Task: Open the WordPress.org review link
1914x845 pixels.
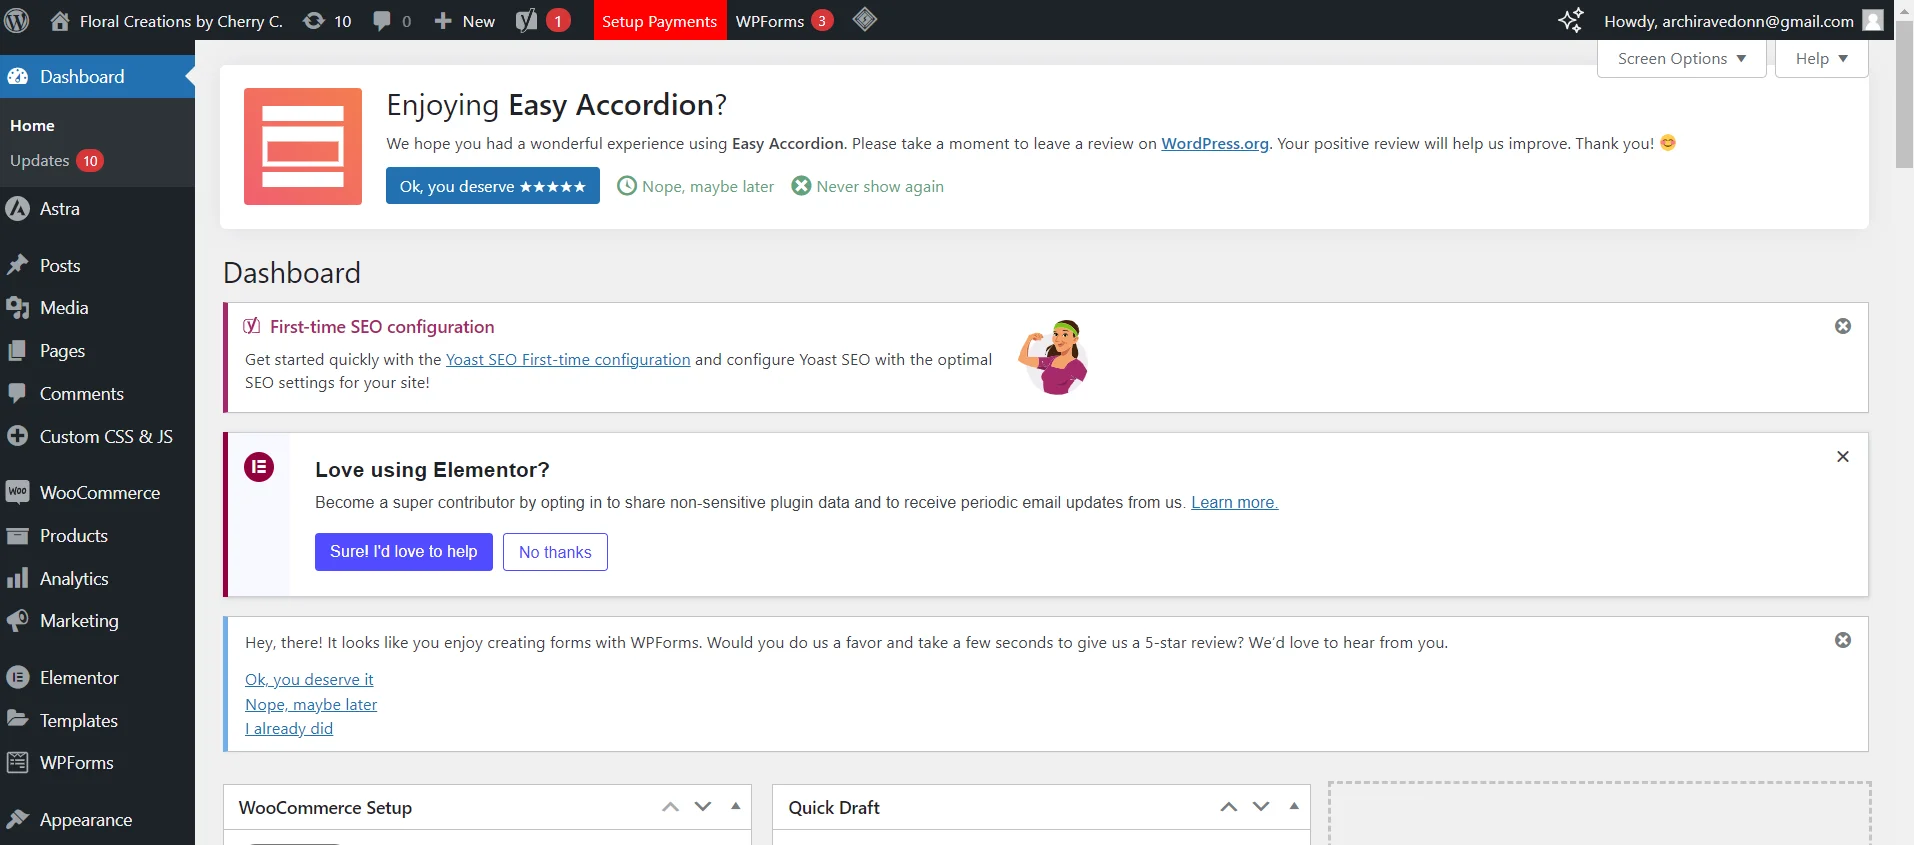Action: [1215, 143]
